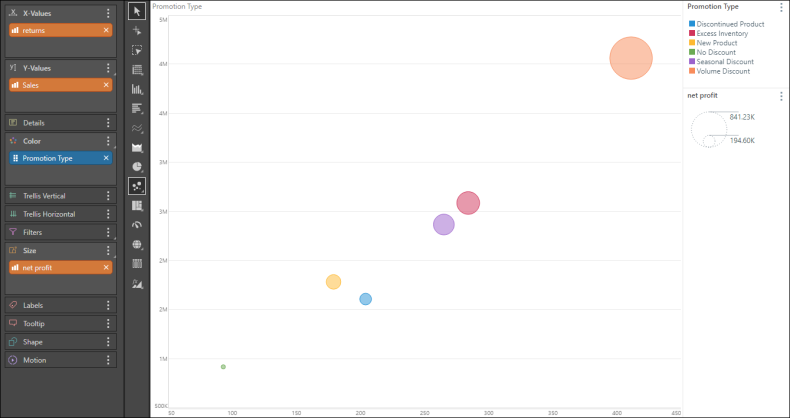Image resolution: width=790 pixels, height=418 pixels.
Task: Remove Promotion Type from Color zone
Action: coord(106,158)
